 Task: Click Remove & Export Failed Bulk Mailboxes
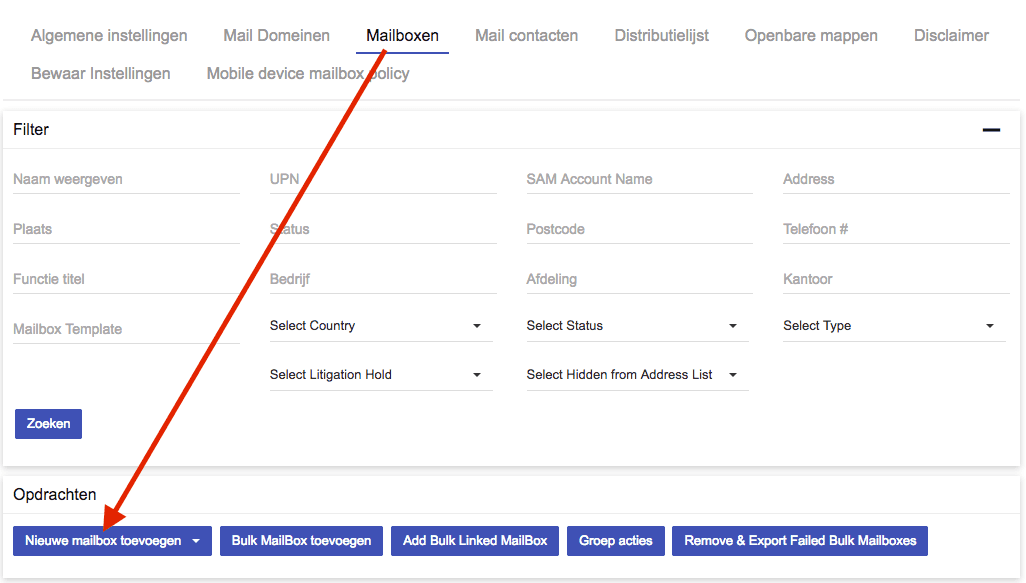point(799,540)
